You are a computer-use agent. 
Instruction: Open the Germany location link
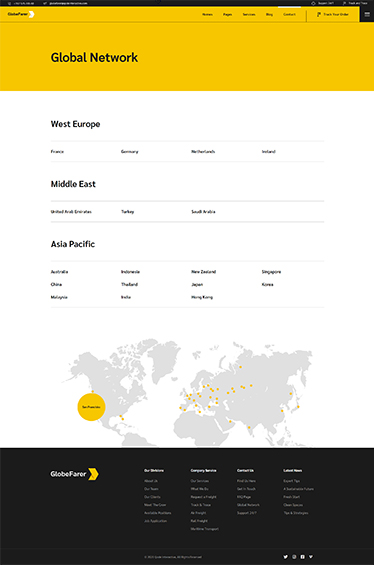129,152
